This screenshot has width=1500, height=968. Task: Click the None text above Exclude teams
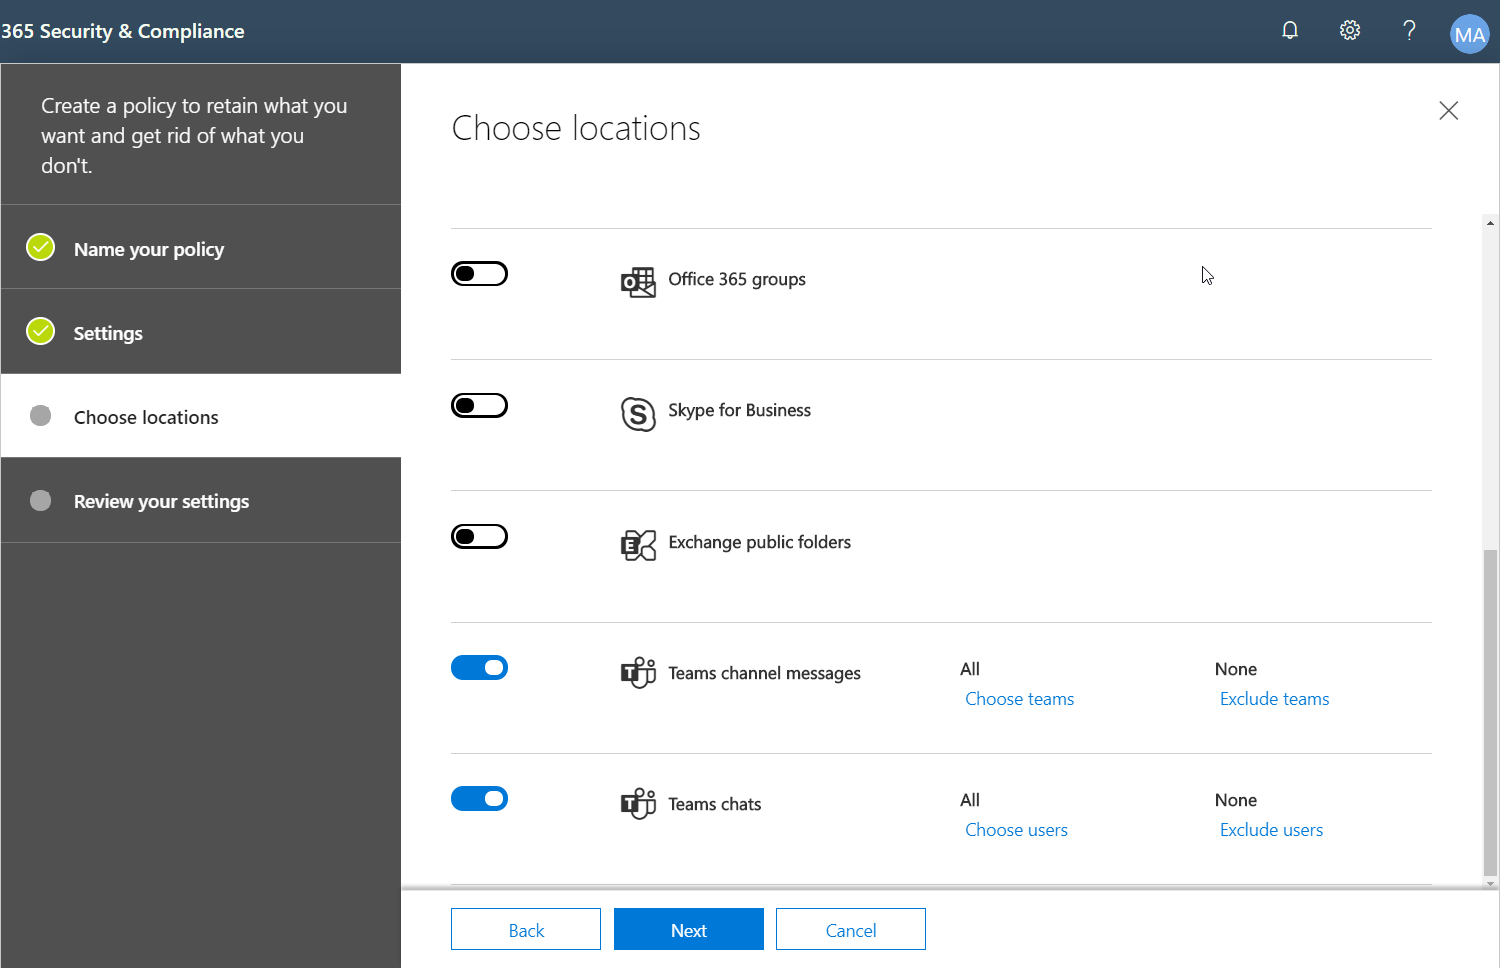pyautogui.click(x=1236, y=669)
